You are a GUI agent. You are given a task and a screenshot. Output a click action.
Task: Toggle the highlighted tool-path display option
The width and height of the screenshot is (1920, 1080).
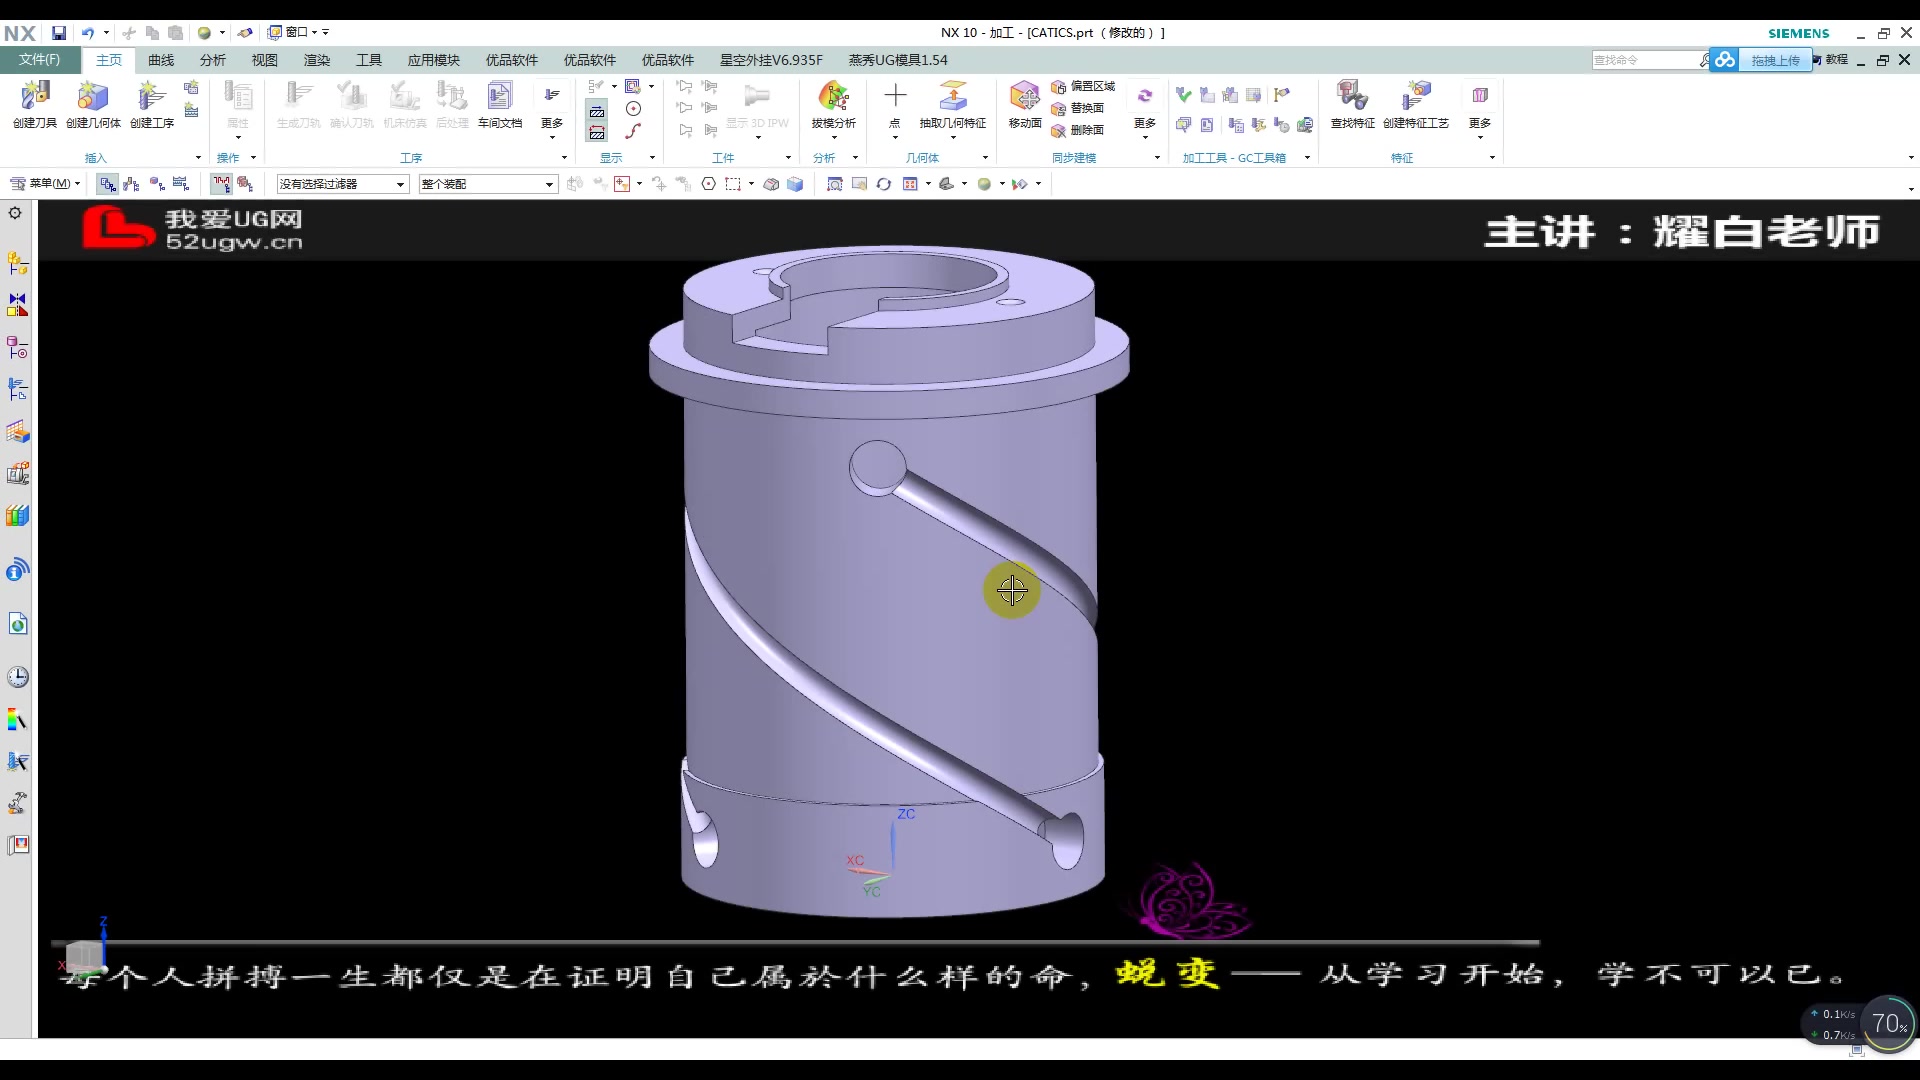(x=597, y=111)
